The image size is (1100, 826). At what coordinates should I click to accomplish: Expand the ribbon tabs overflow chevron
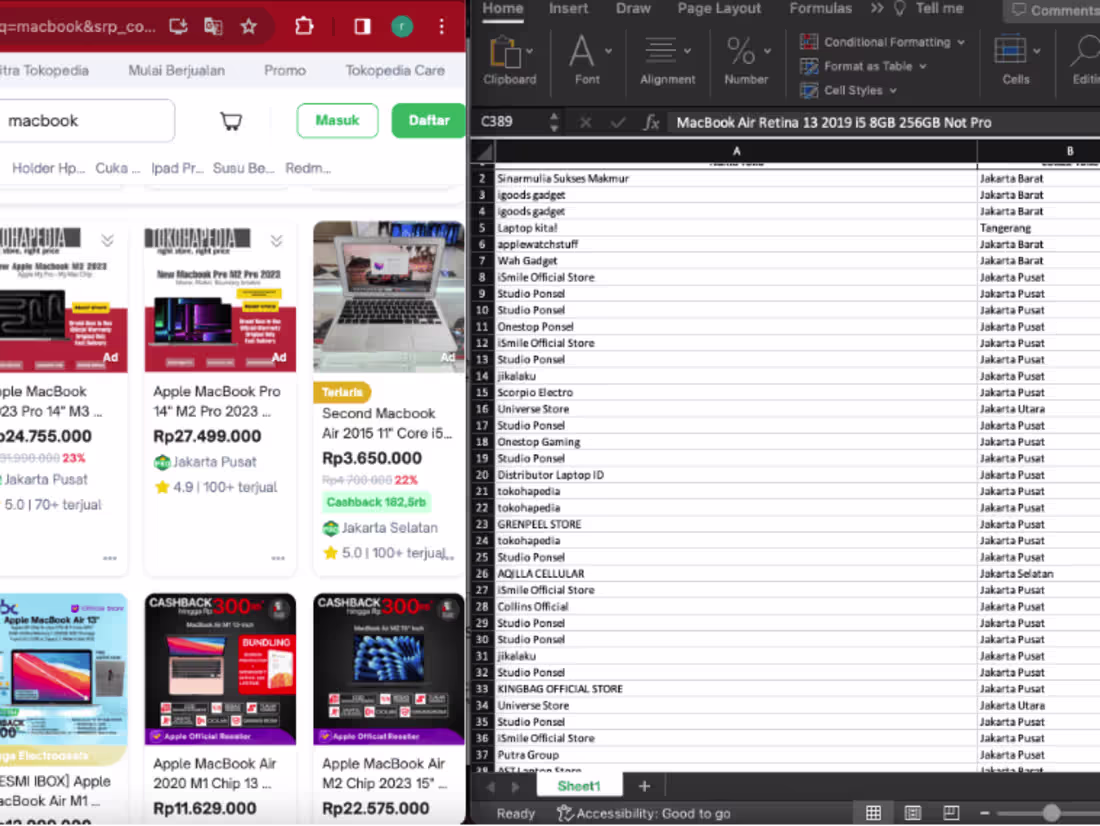pyautogui.click(x=877, y=8)
